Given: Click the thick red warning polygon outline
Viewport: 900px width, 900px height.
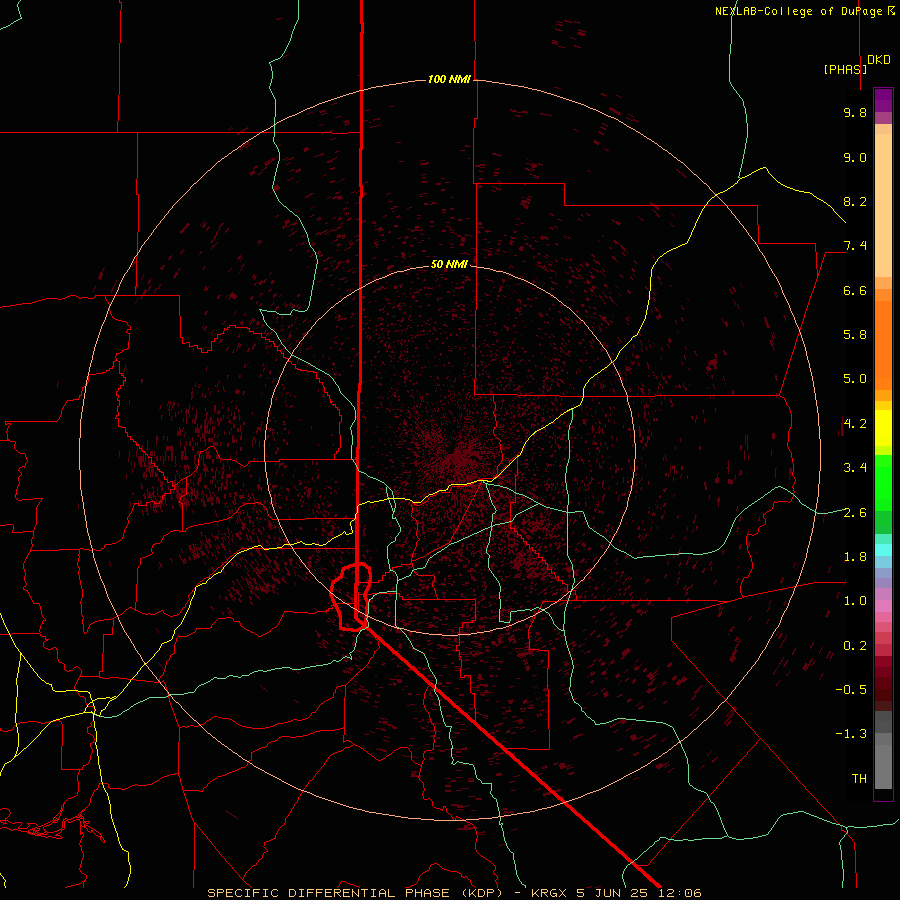Looking at the screenshot, I should [351, 597].
